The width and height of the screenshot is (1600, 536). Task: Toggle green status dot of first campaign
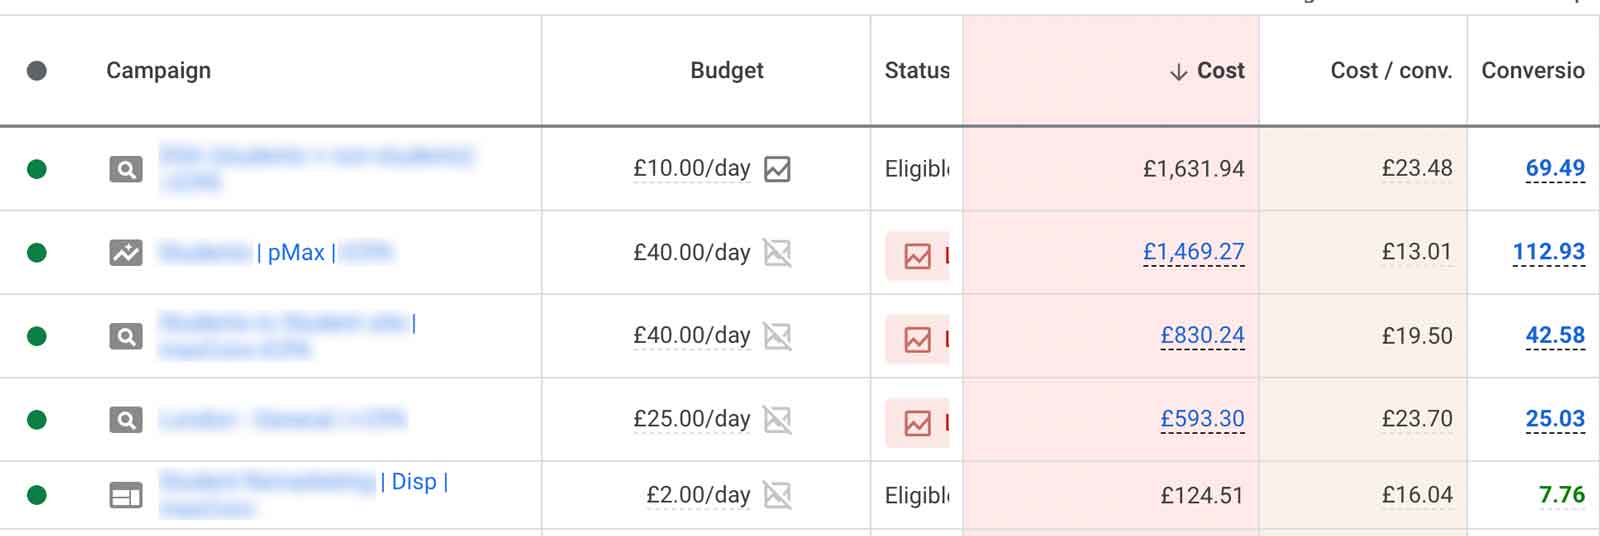(37, 169)
